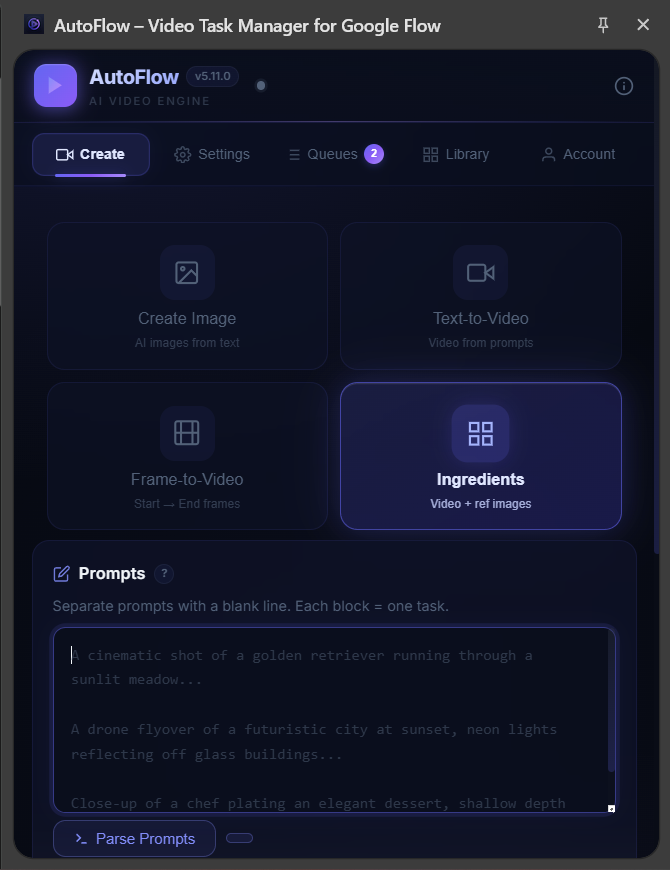
Task: Click the film frame icon in Frame-to-Video
Action: 187,433
